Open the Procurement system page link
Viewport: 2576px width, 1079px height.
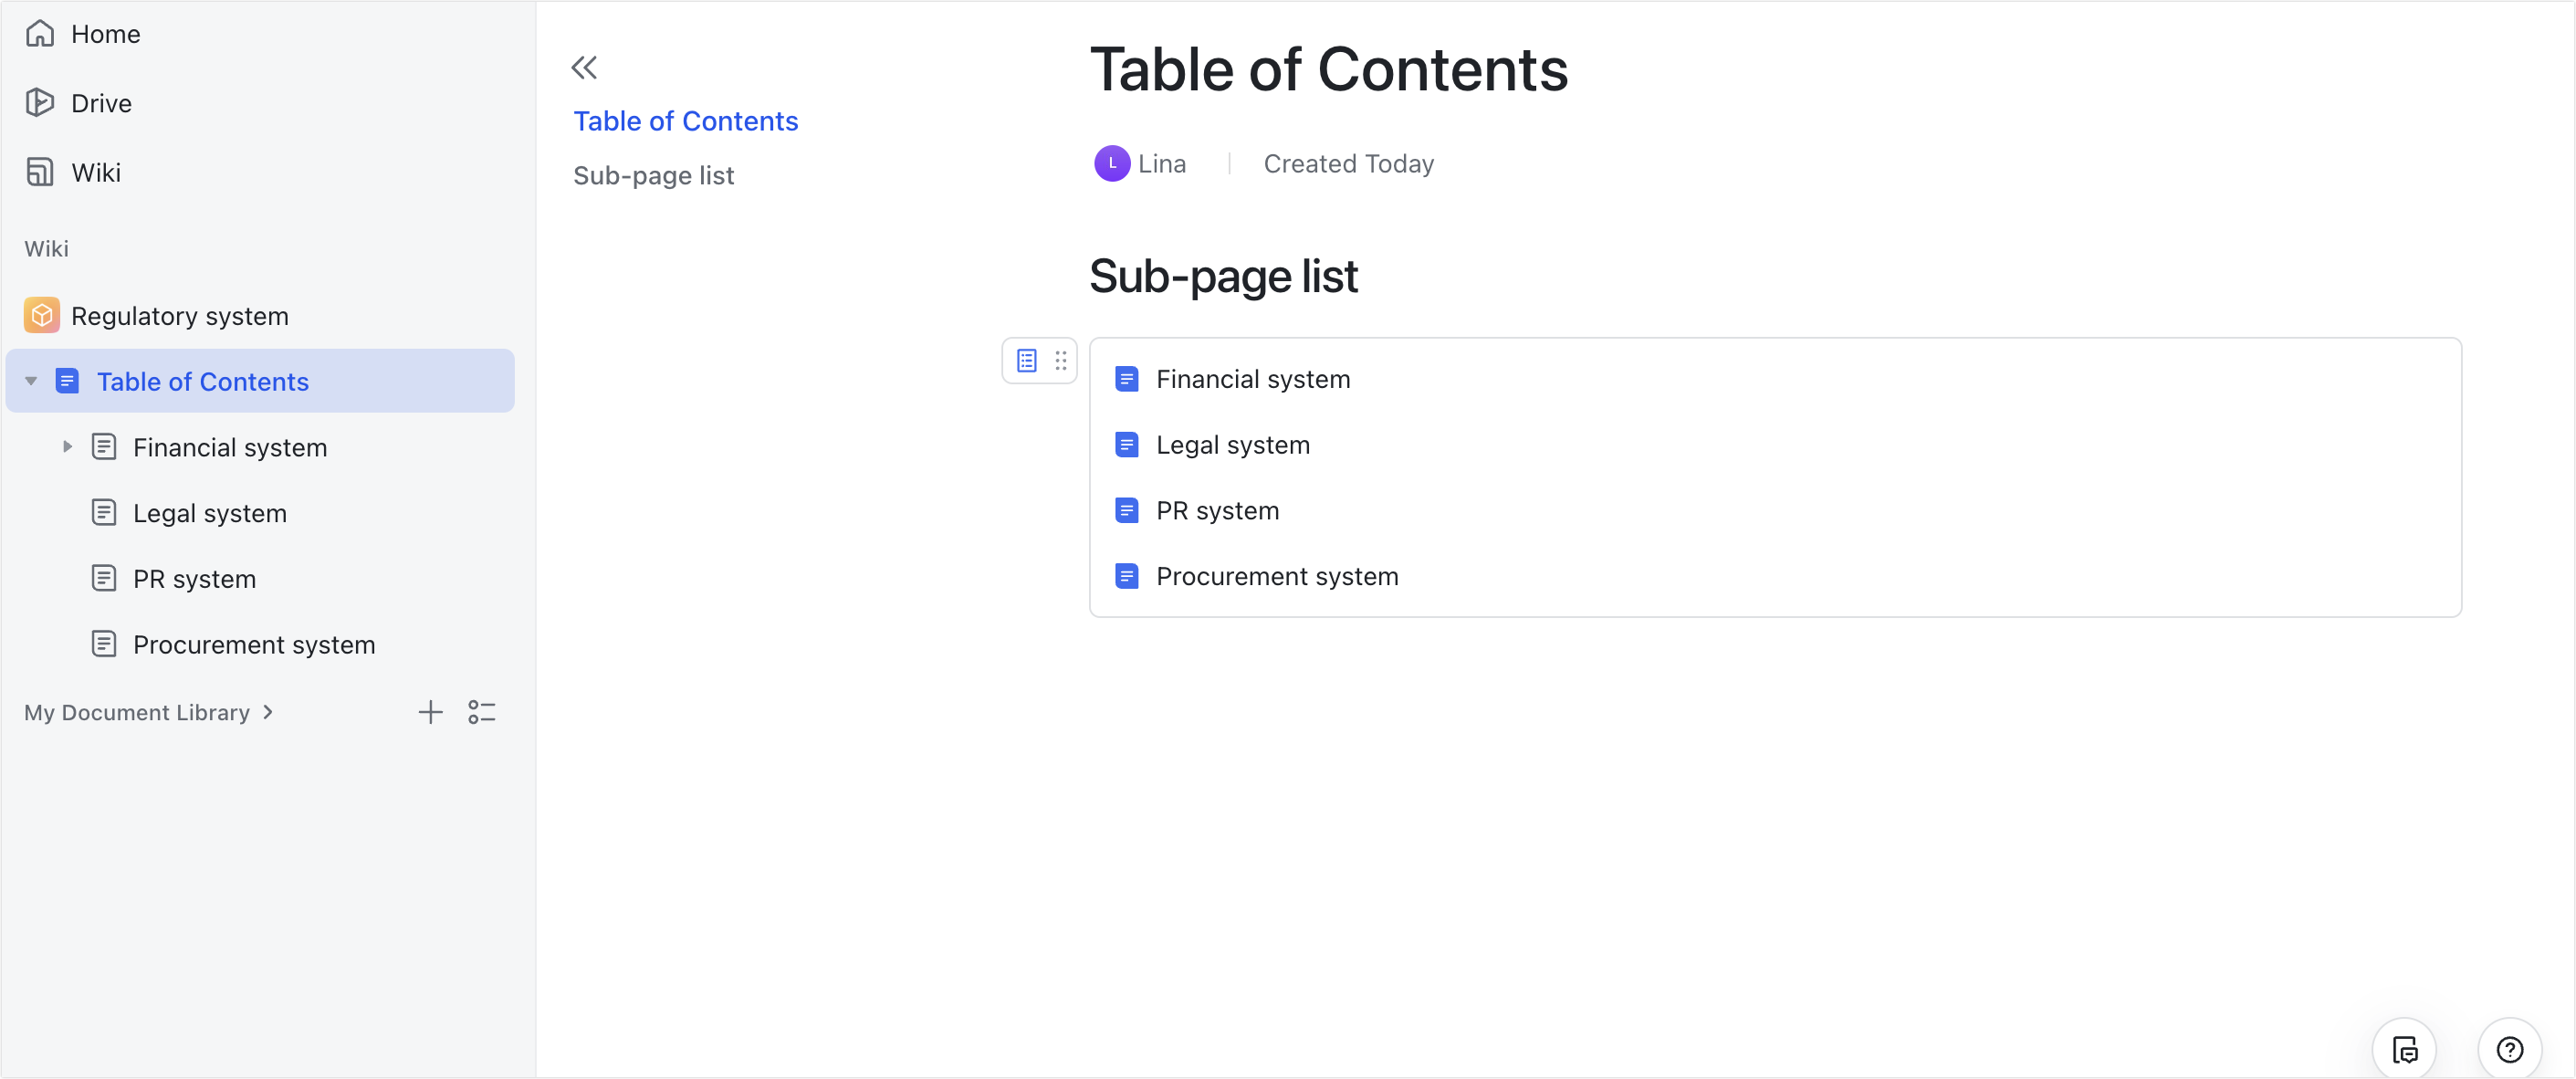tap(1277, 575)
